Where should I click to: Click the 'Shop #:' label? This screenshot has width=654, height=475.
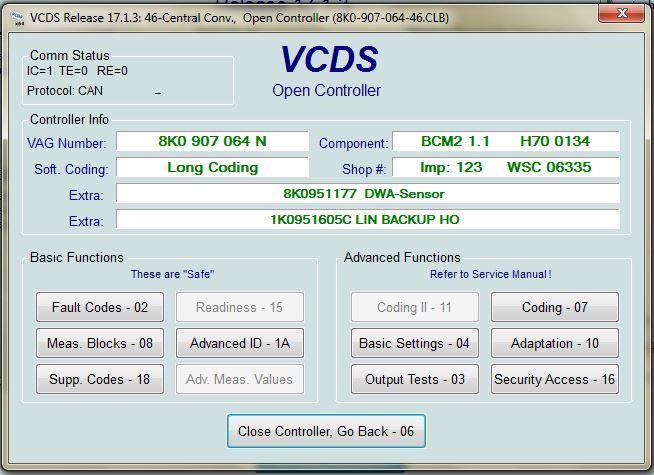point(364,169)
